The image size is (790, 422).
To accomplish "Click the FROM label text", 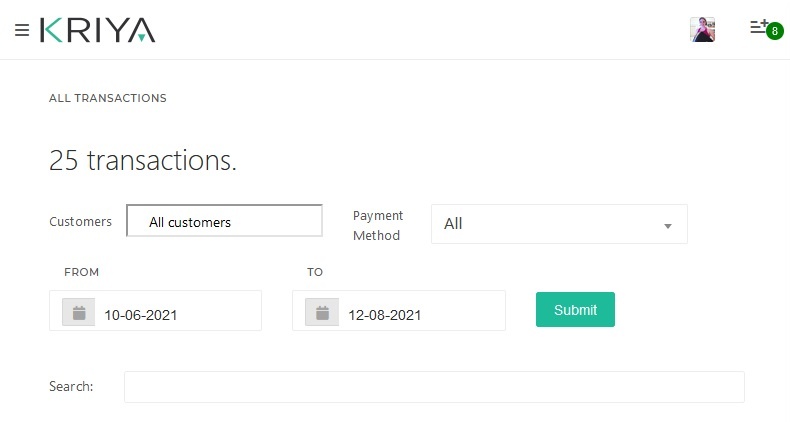I will click(x=81, y=272).
